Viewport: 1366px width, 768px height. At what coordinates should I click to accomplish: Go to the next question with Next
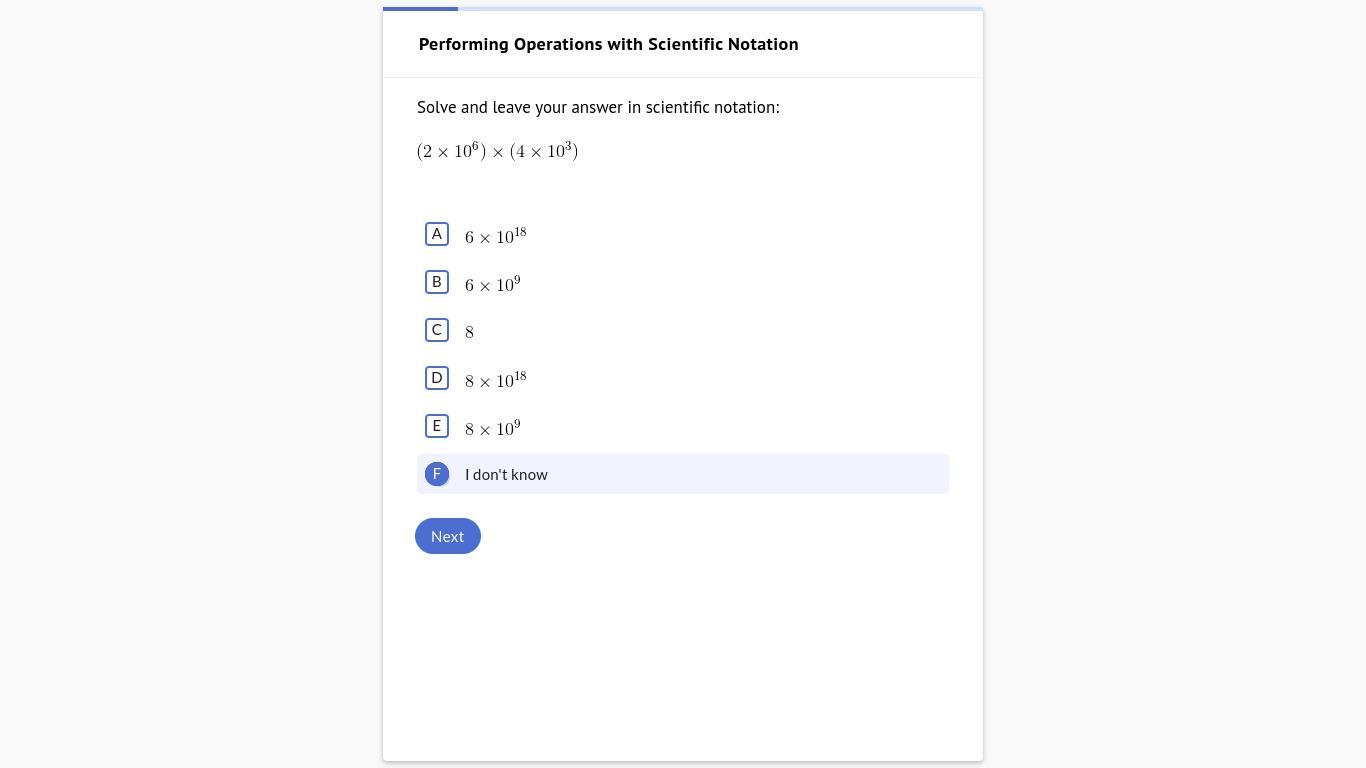(x=448, y=536)
